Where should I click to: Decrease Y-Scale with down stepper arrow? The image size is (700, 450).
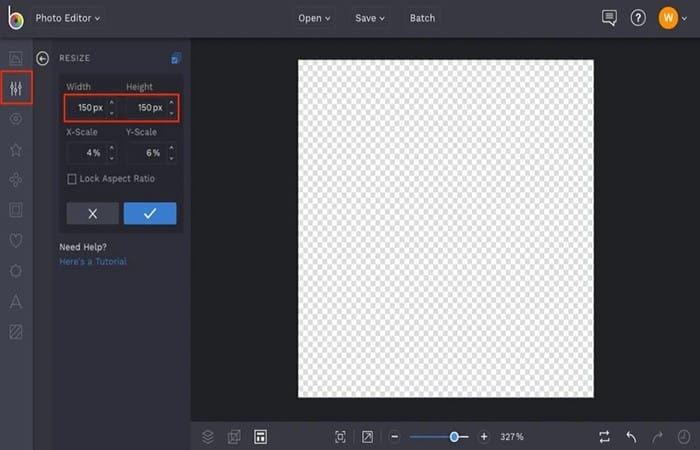tap(171, 158)
